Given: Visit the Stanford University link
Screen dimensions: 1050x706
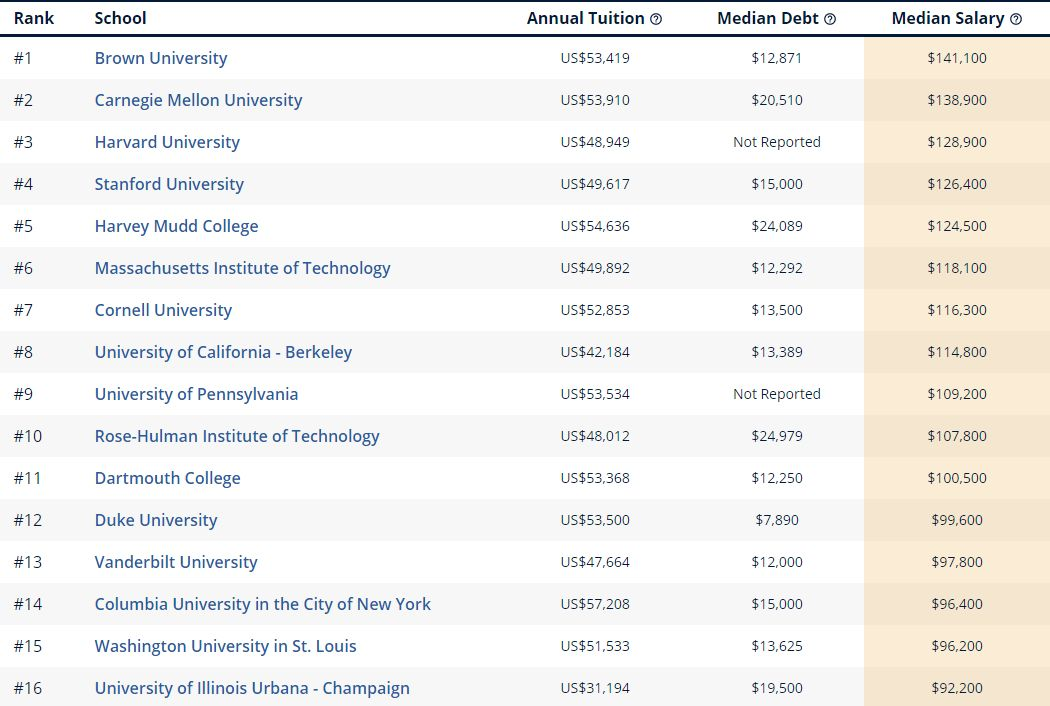Looking at the screenshot, I should click(169, 184).
